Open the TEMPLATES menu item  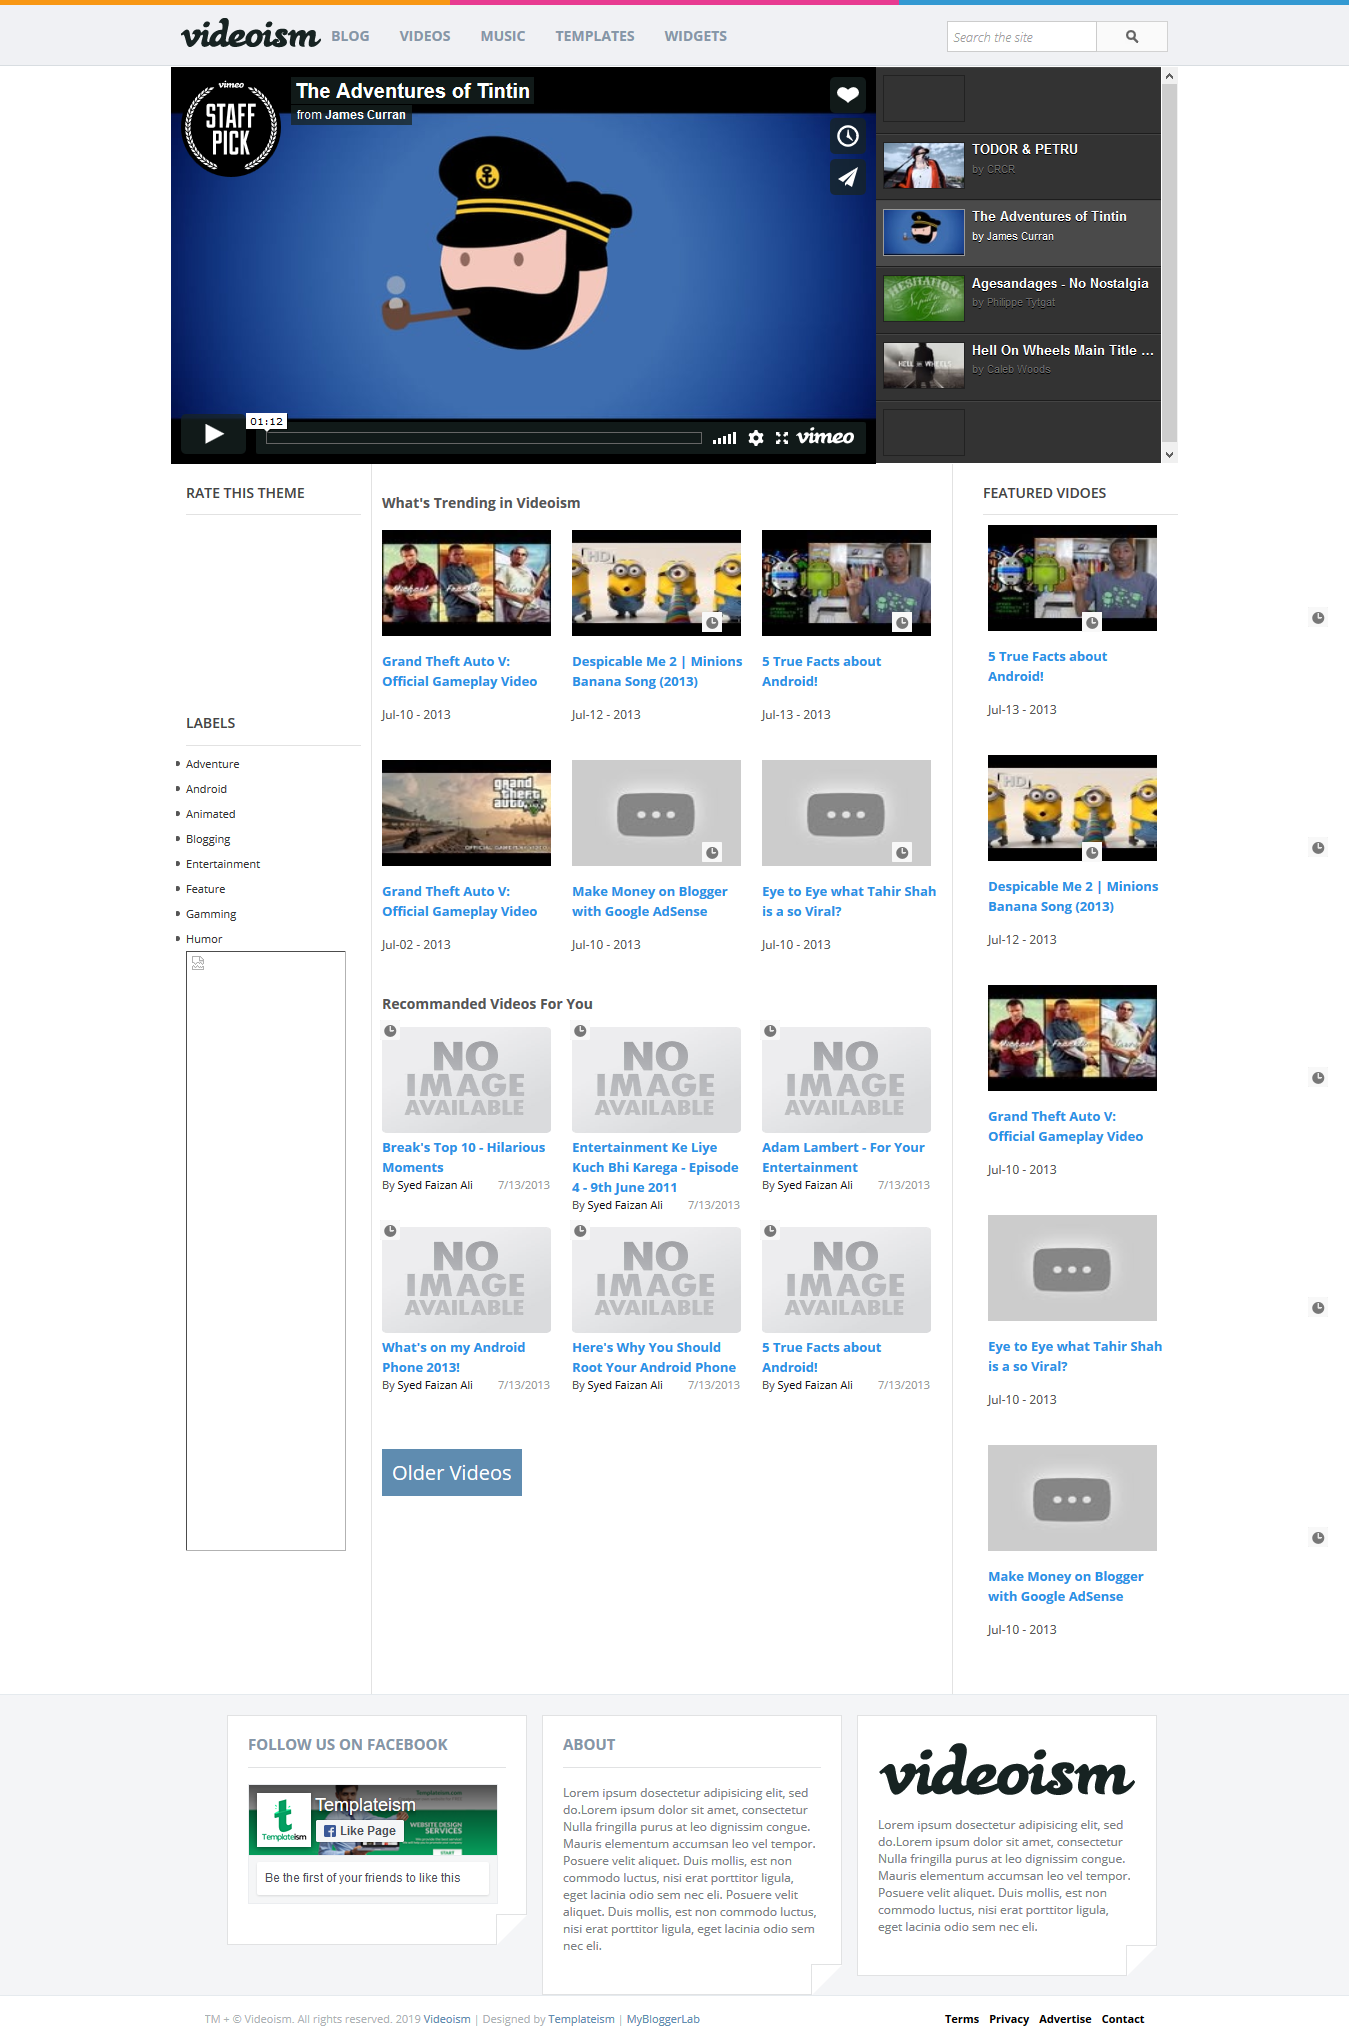point(595,36)
